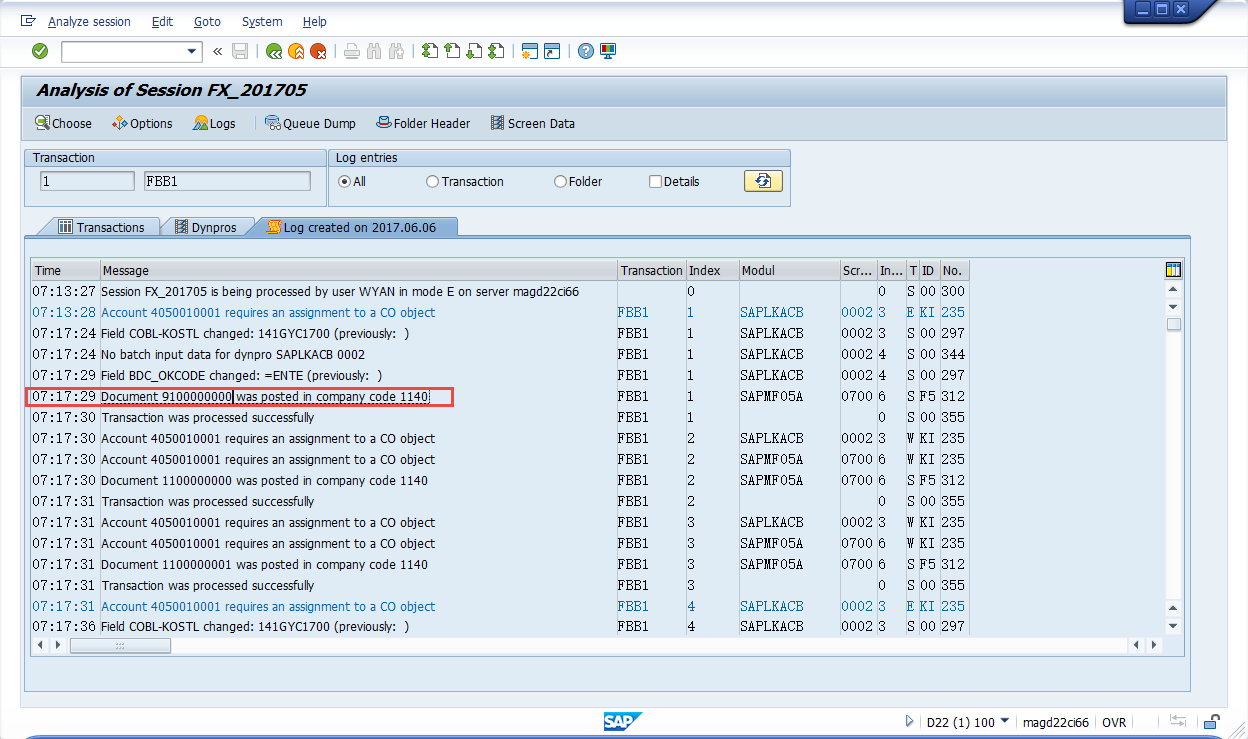Collapse command field with double chevron

[x=217, y=51]
